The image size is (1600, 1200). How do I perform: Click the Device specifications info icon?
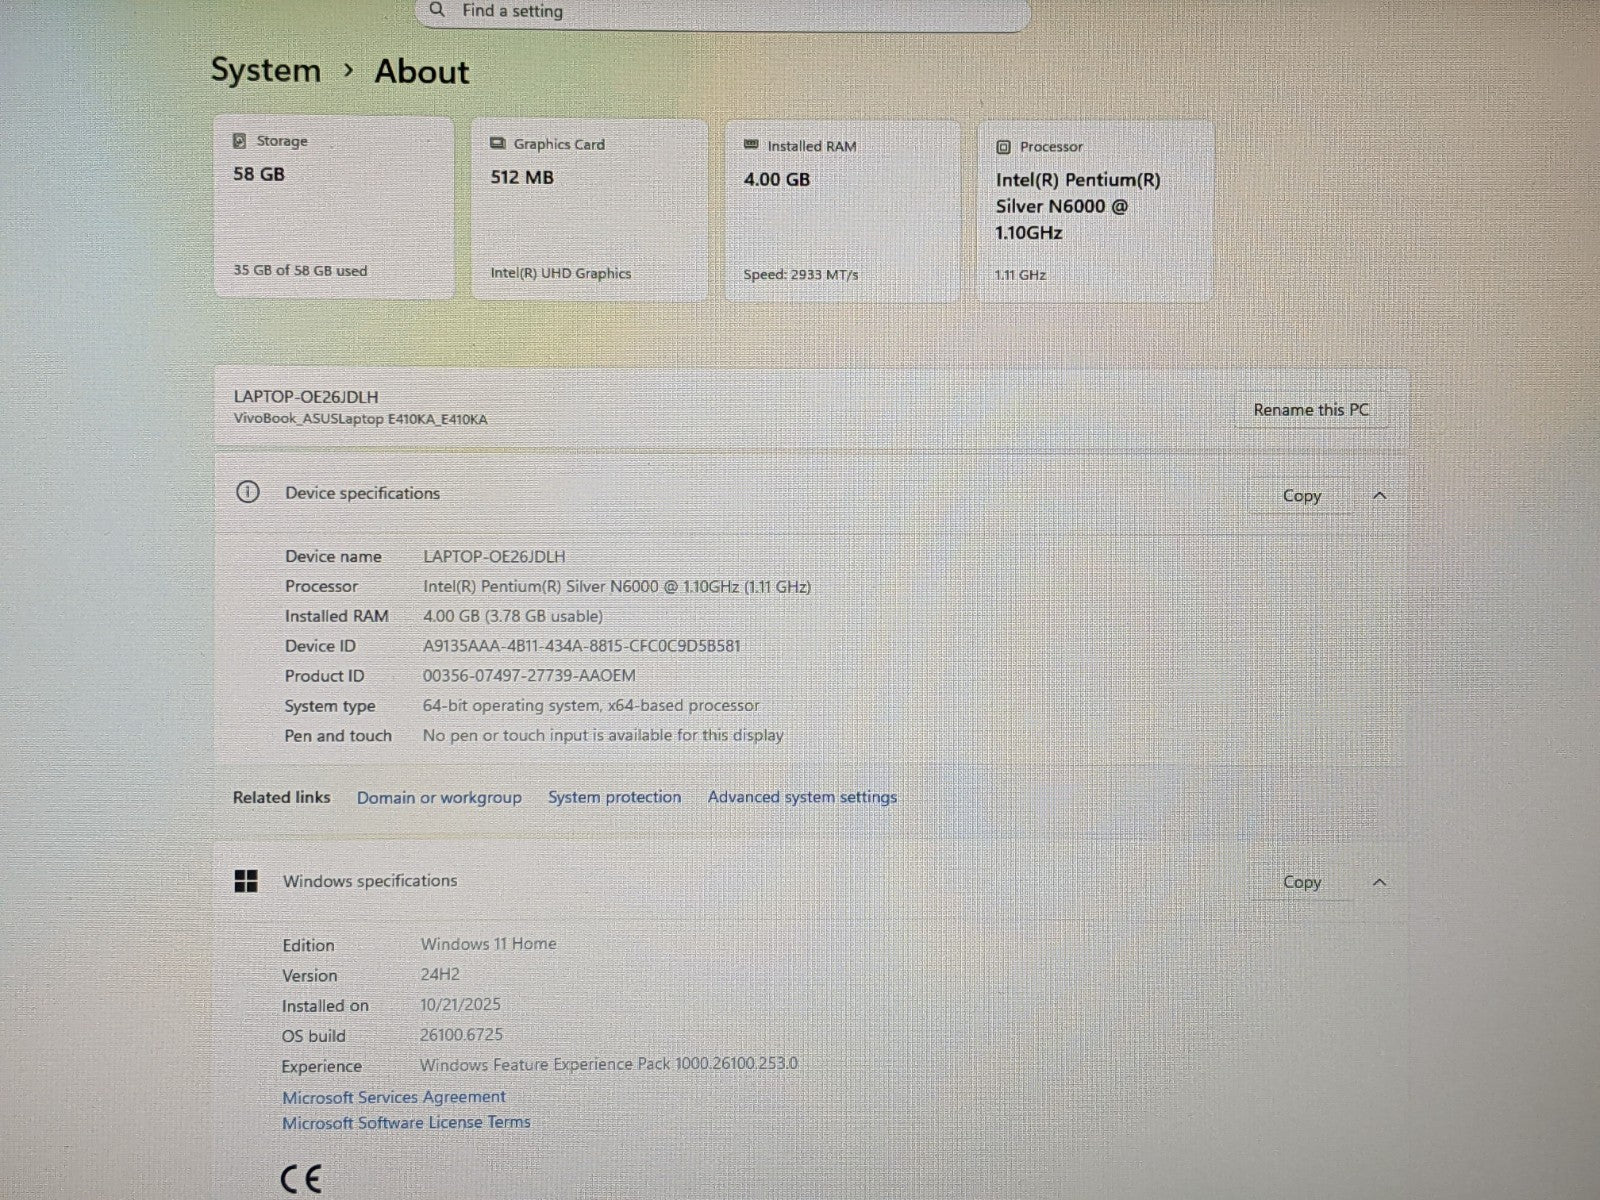[x=247, y=492]
